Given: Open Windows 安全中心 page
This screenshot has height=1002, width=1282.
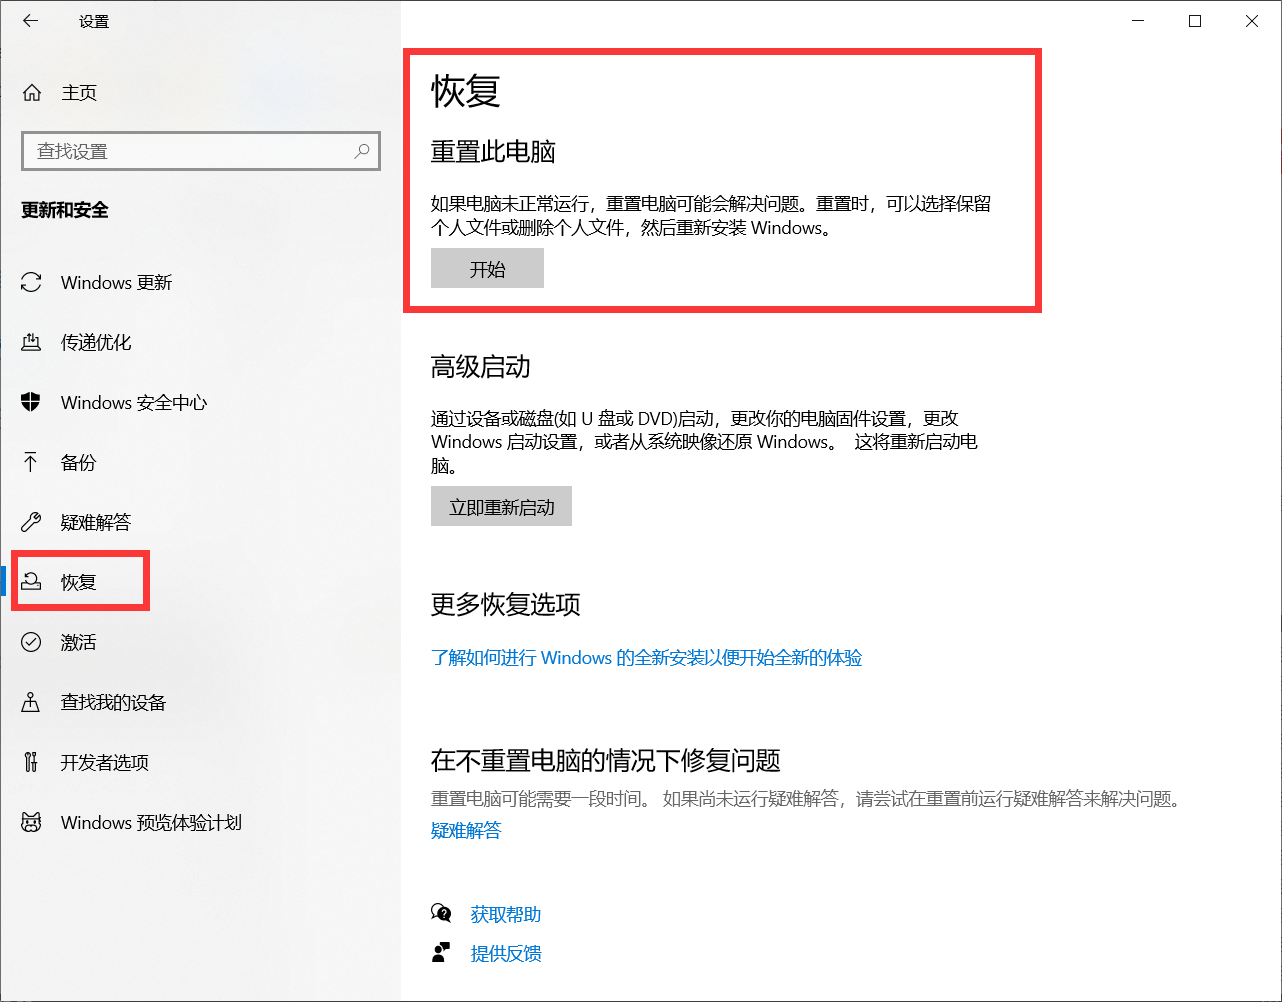Looking at the screenshot, I should (200, 403).
